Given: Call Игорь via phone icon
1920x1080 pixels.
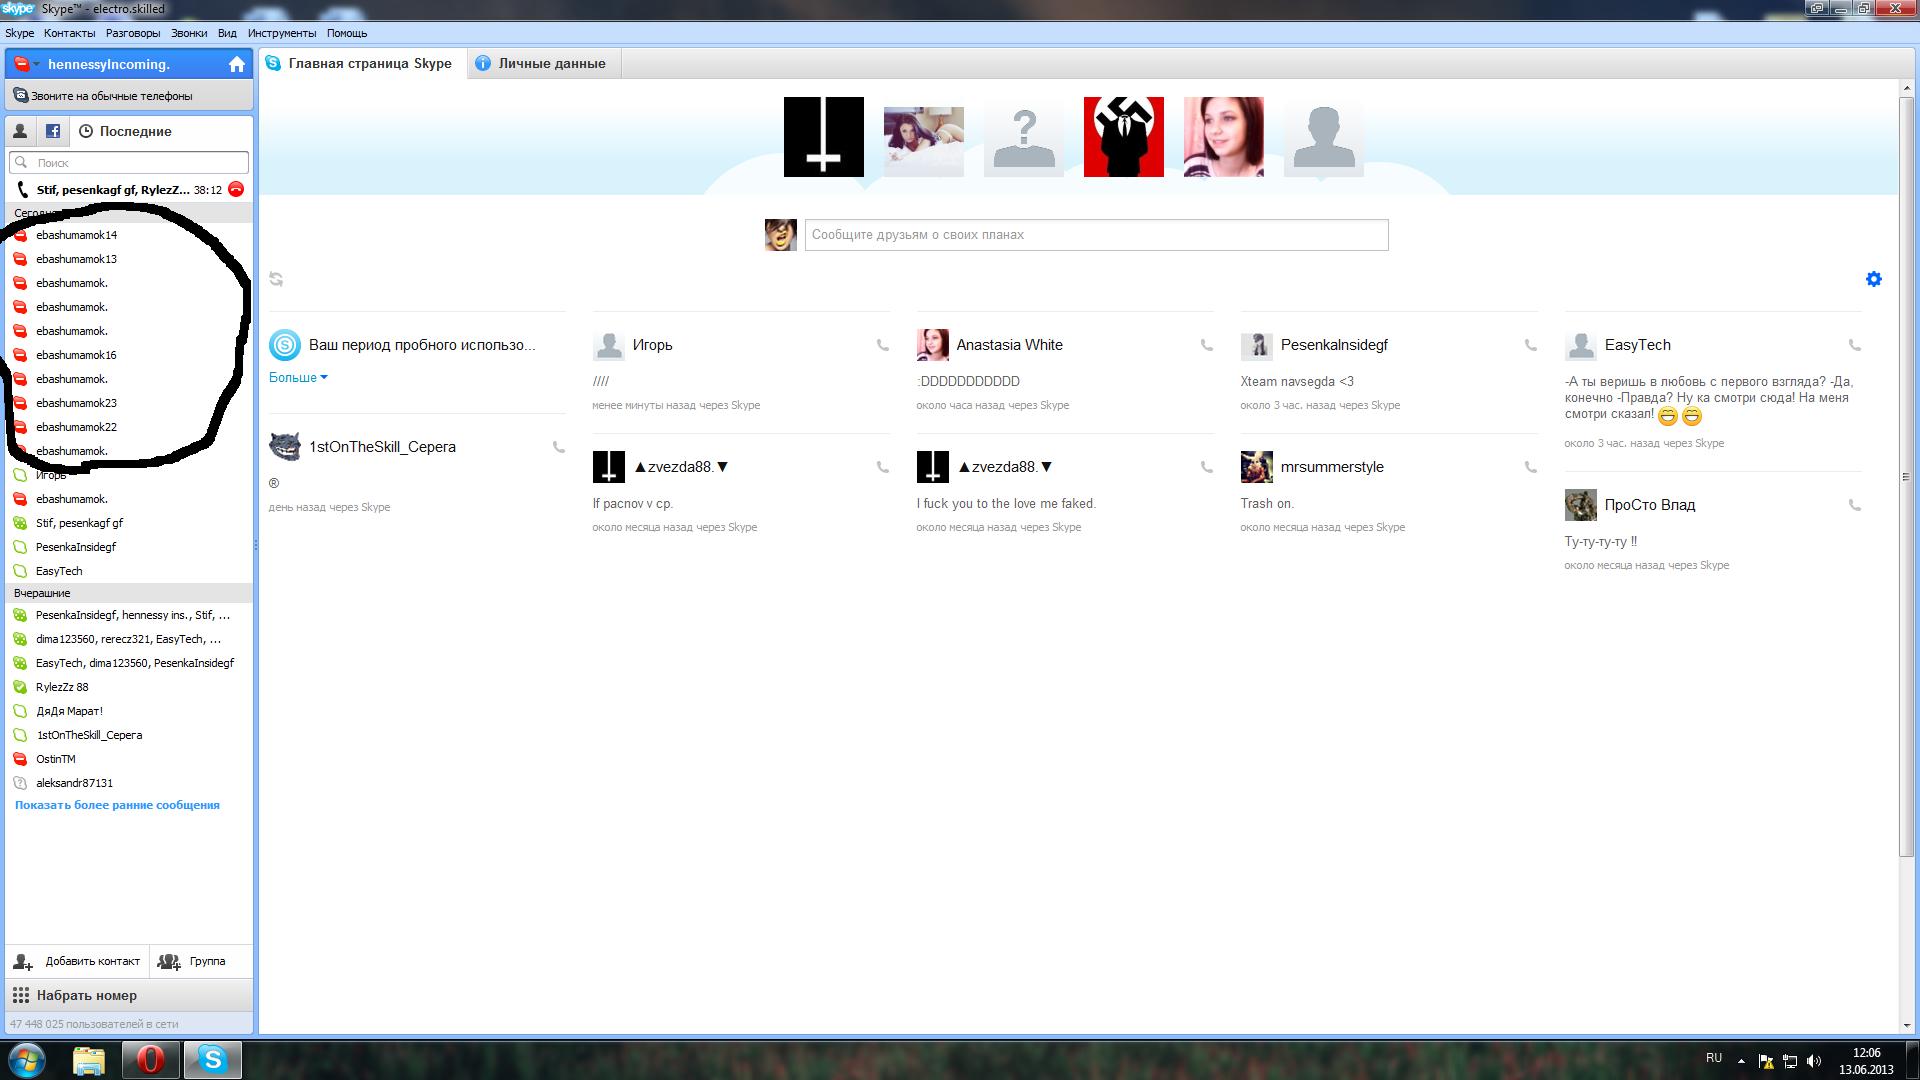Looking at the screenshot, I should [x=882, y=345].
